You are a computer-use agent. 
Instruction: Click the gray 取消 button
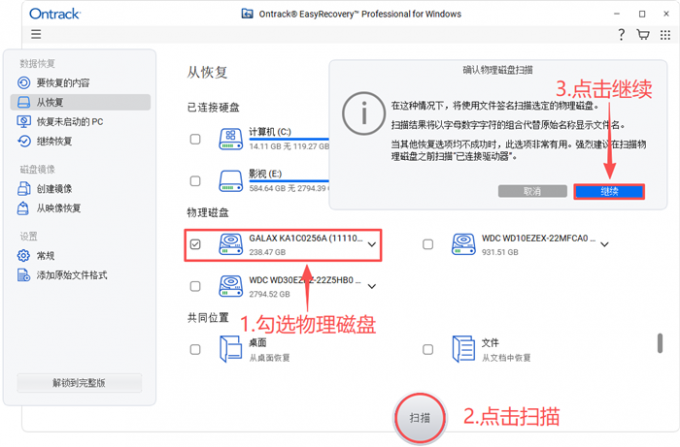[x=532, y=191]
